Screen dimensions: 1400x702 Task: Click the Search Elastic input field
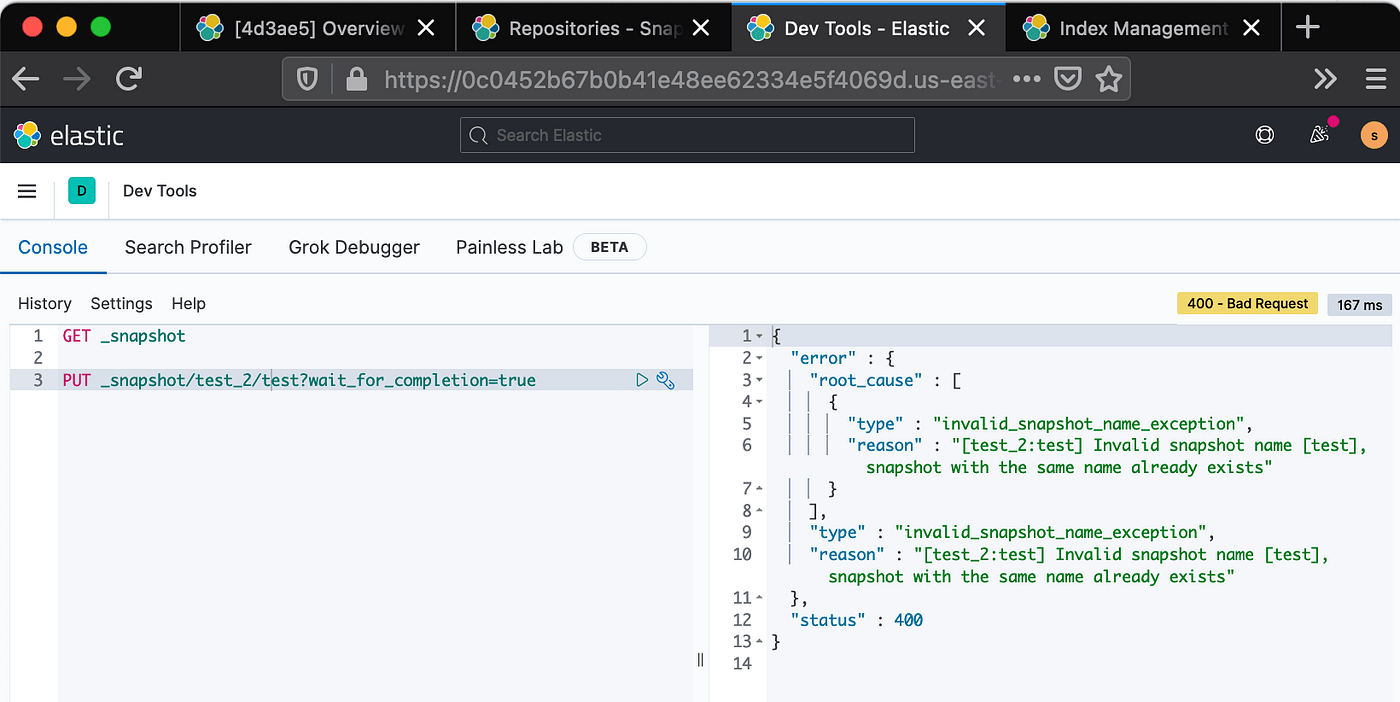(687, 134)
